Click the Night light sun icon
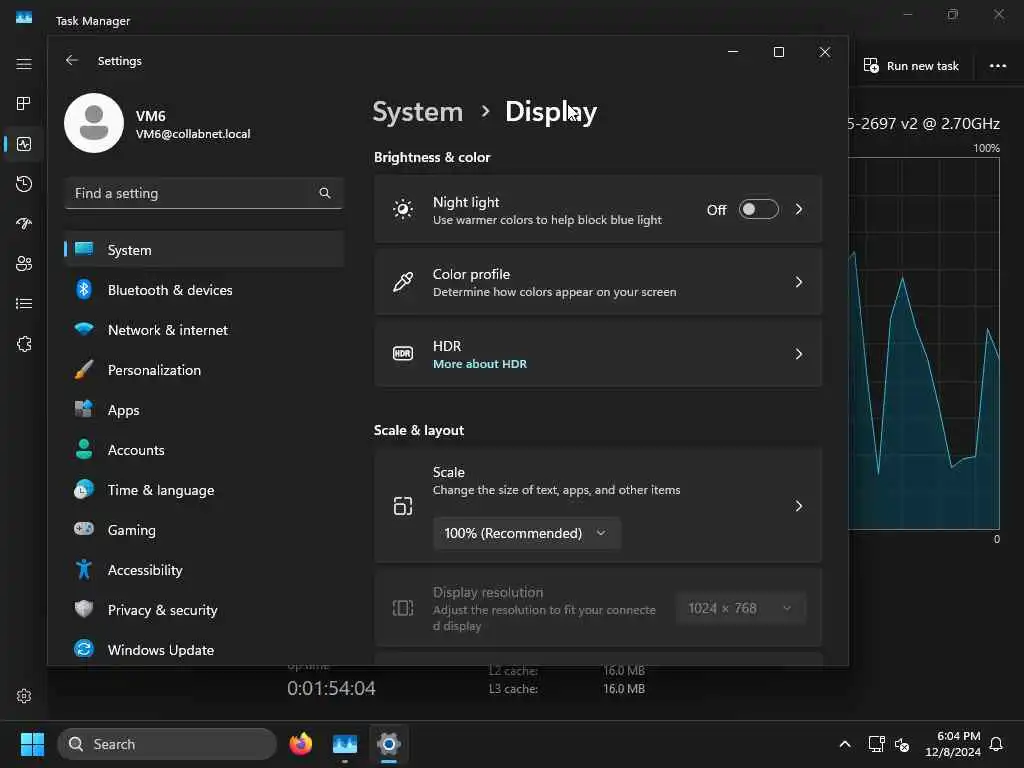Viewport: 1024px width, 768px height. coord(403,209)
